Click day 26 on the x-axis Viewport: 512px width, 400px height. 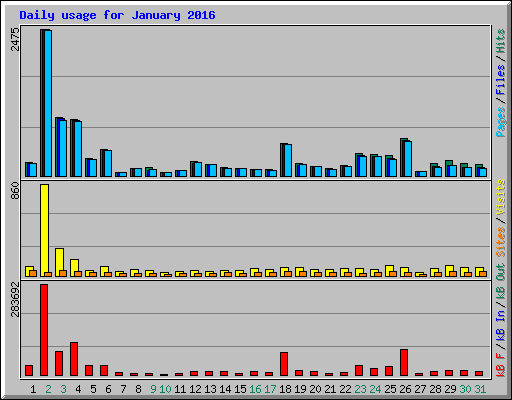tap(405, 389)
